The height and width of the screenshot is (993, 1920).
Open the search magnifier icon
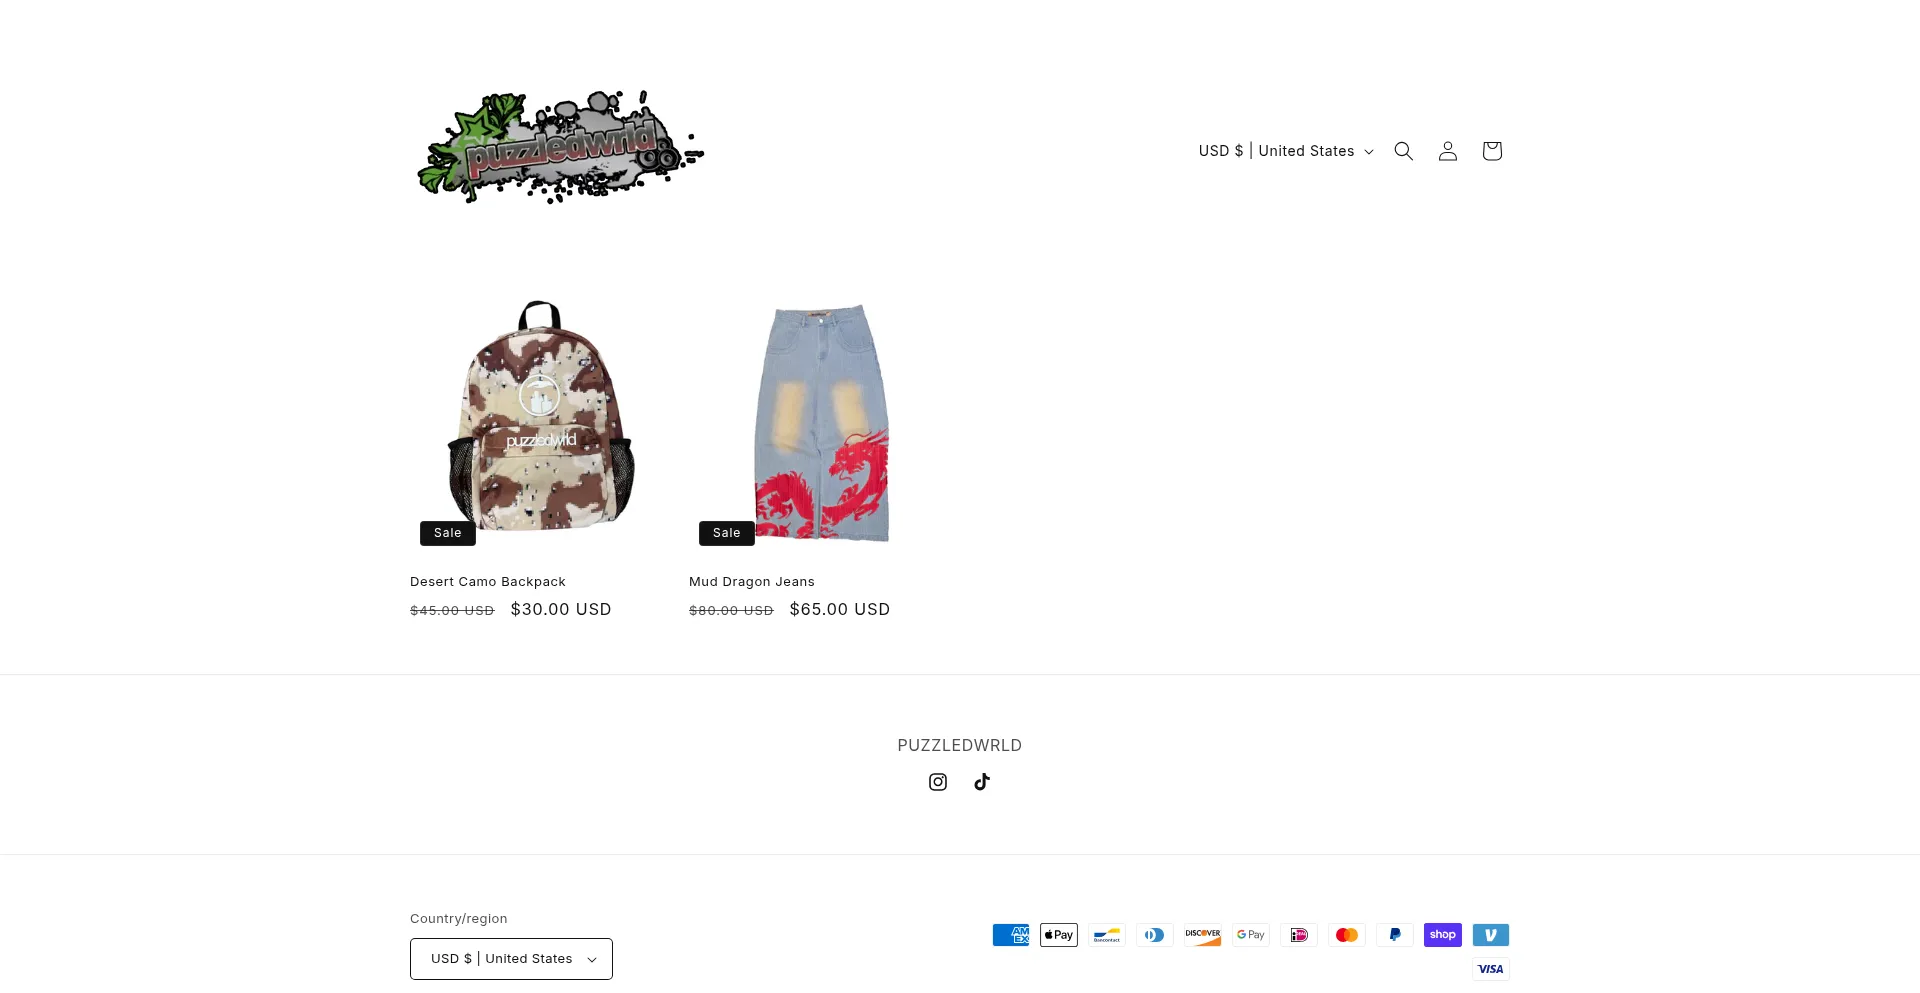1403,151
